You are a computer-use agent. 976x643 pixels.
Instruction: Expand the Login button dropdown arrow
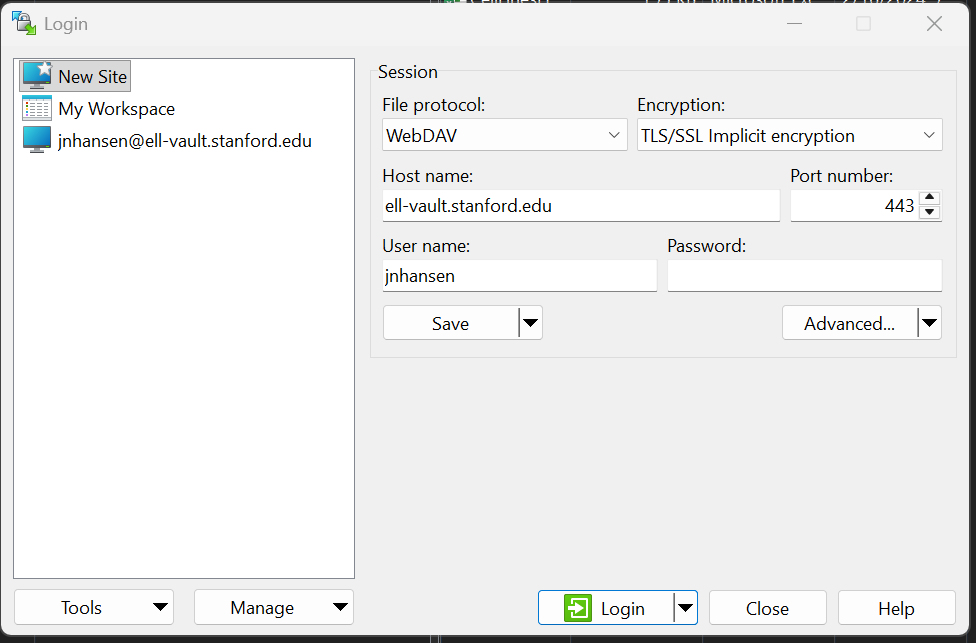coord(685,608)
